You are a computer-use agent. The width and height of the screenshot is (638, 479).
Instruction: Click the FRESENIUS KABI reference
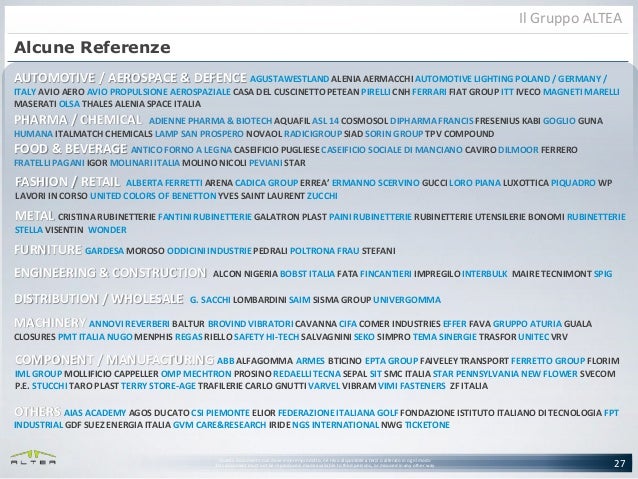(508, 121)
